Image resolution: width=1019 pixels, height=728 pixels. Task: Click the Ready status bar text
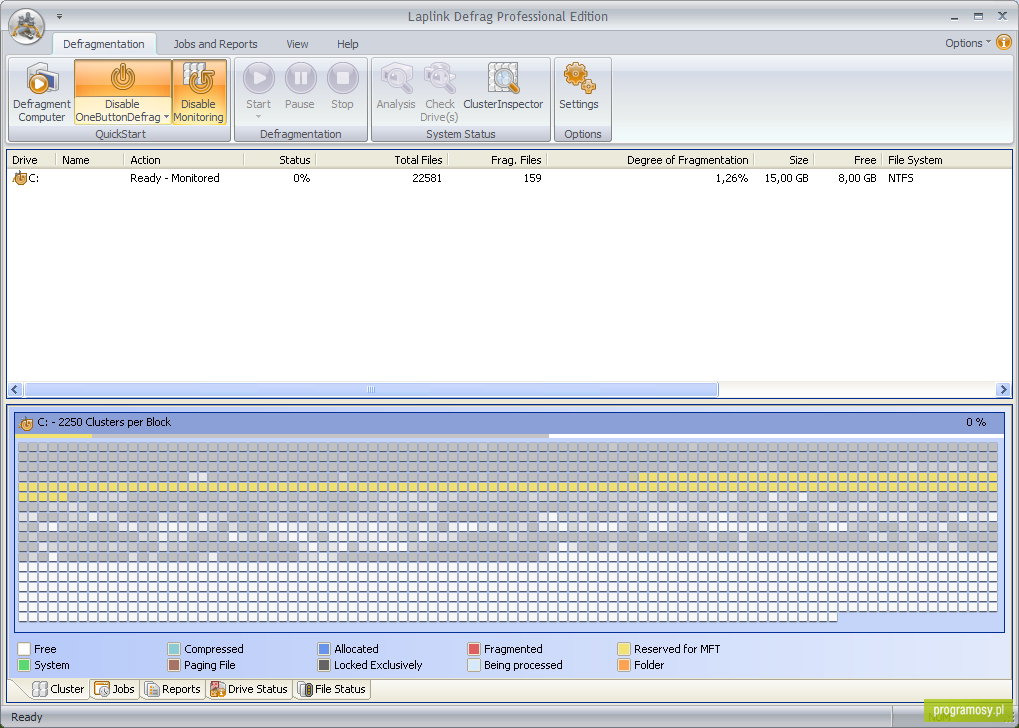click(27, 717)
